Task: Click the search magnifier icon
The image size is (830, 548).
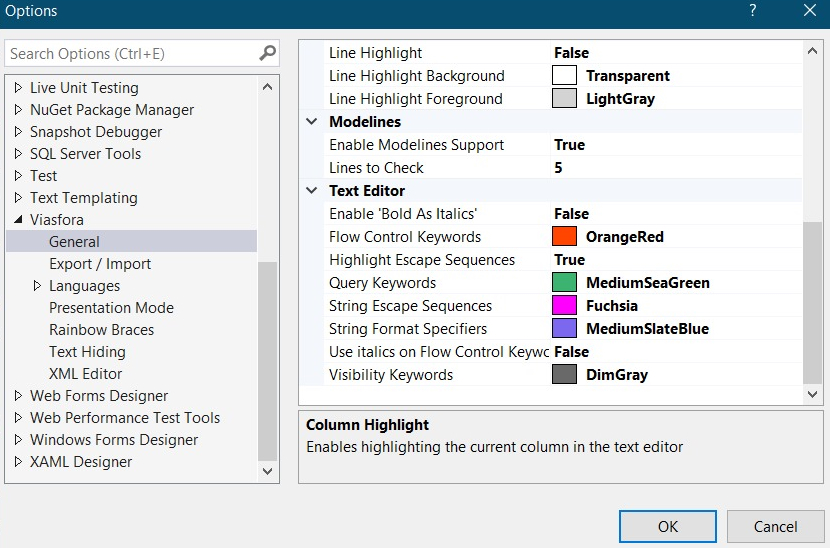Action: [267, 53]
